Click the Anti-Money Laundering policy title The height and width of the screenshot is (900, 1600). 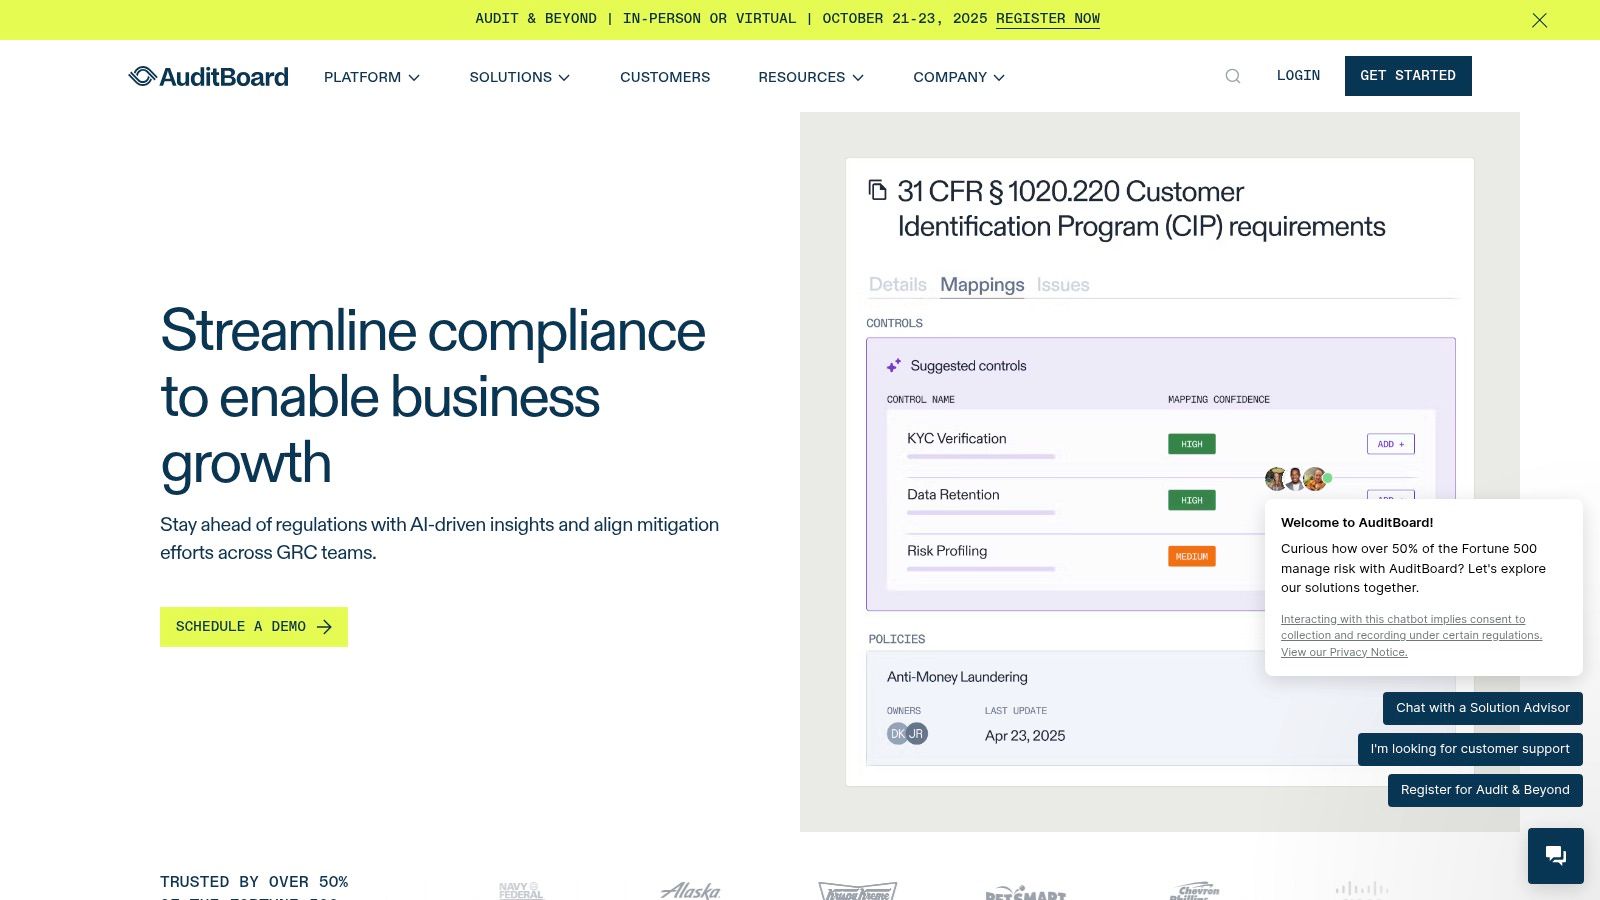point(957,677)
